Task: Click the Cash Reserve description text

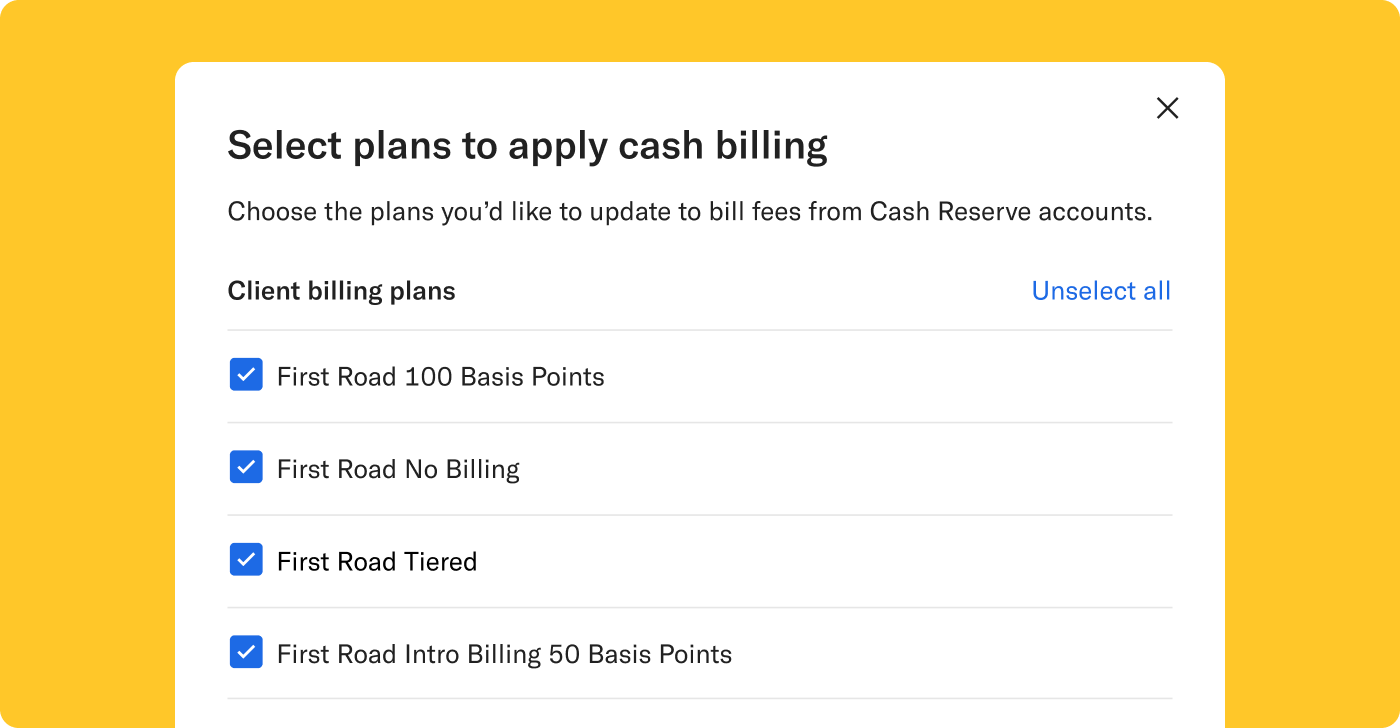Action: (x=690, y=211)
